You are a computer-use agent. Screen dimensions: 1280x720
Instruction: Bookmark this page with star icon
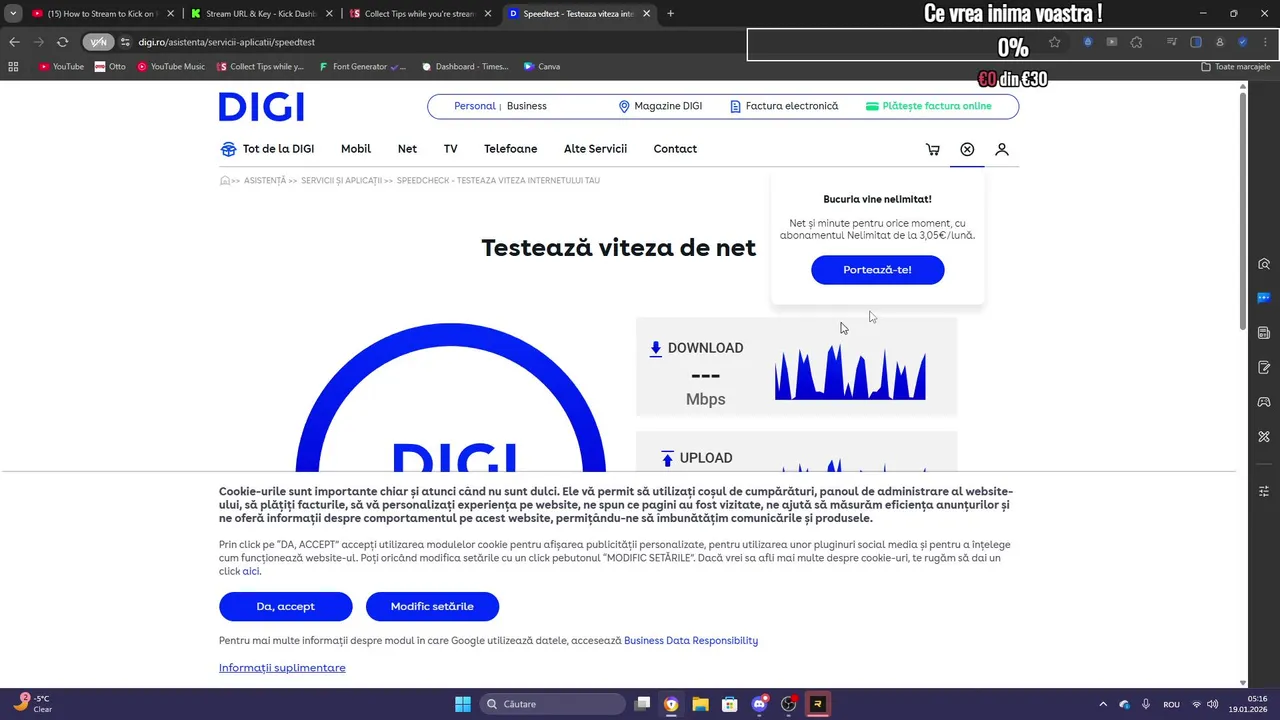[1054, 42]
